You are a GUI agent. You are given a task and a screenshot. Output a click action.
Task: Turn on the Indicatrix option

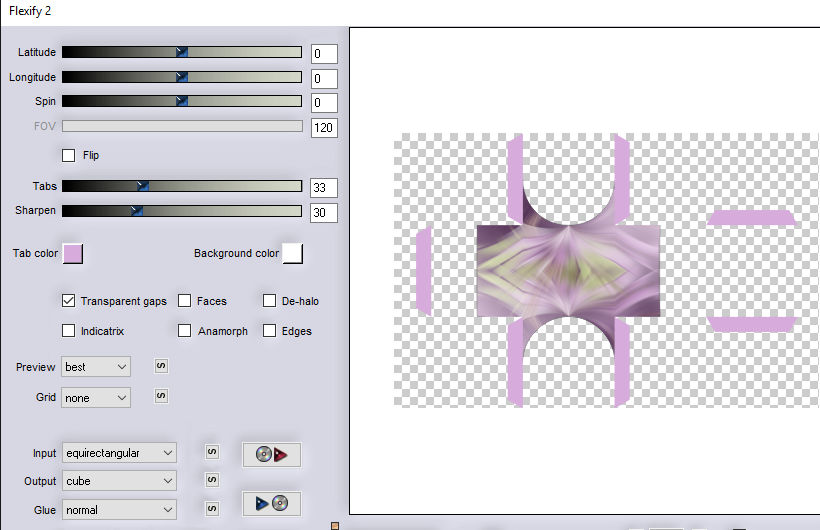(x=69, y=331)
